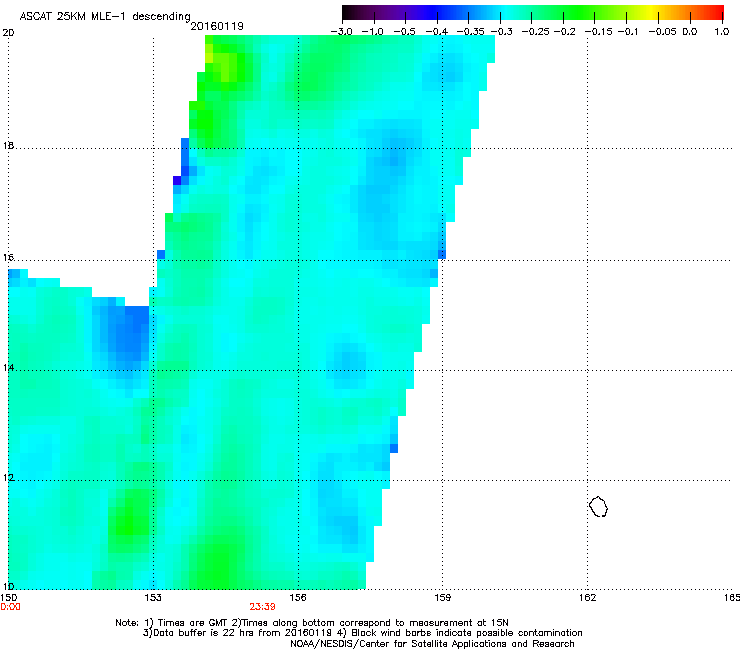The height and width of the screenshot is (650, 740).
Task: Click the colorbar label -0.3
Action: pyautogui.click(x=501, y=32)
